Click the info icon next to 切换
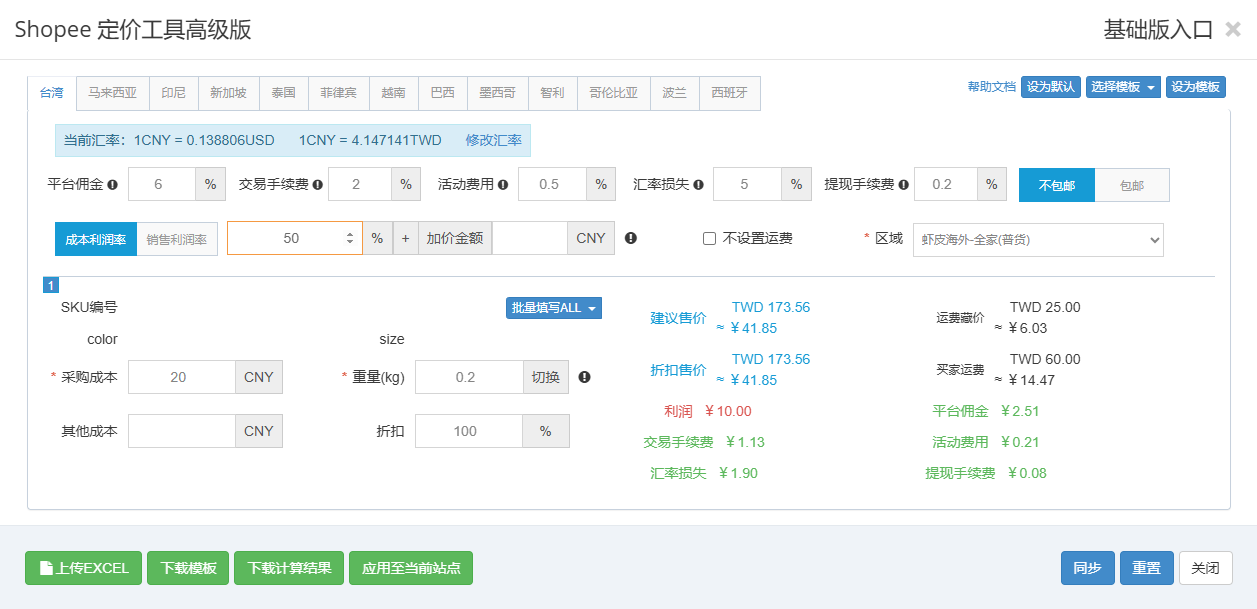The height and width of the screenshot is (609, 1257). point(584,377)
